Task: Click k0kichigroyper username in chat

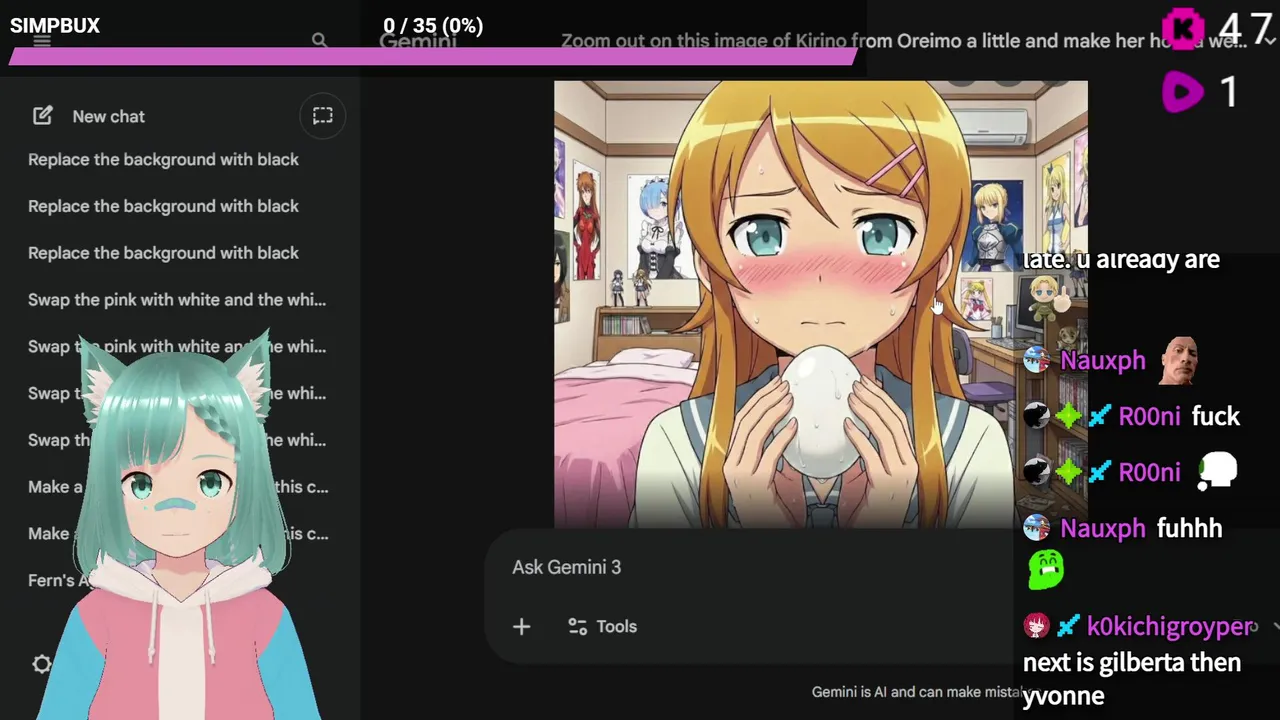Action: pyautogui.click(x=1169, y=626)
